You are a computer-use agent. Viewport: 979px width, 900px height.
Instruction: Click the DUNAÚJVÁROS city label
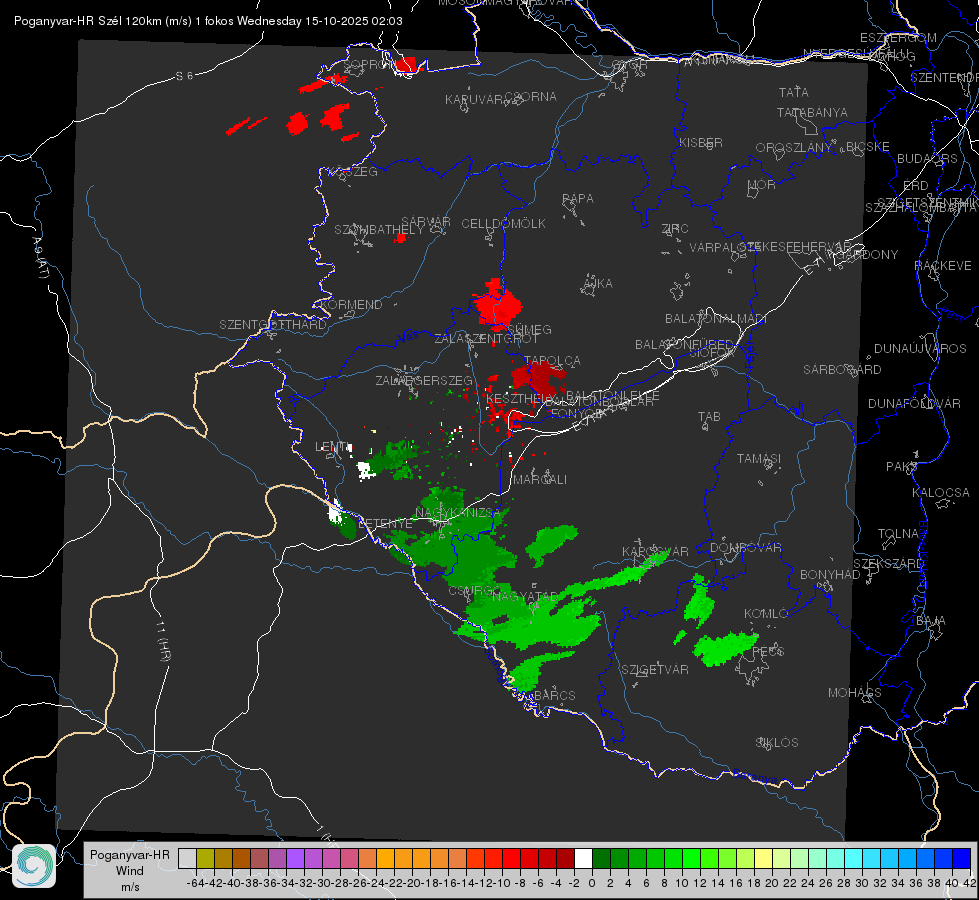point(920,348)
